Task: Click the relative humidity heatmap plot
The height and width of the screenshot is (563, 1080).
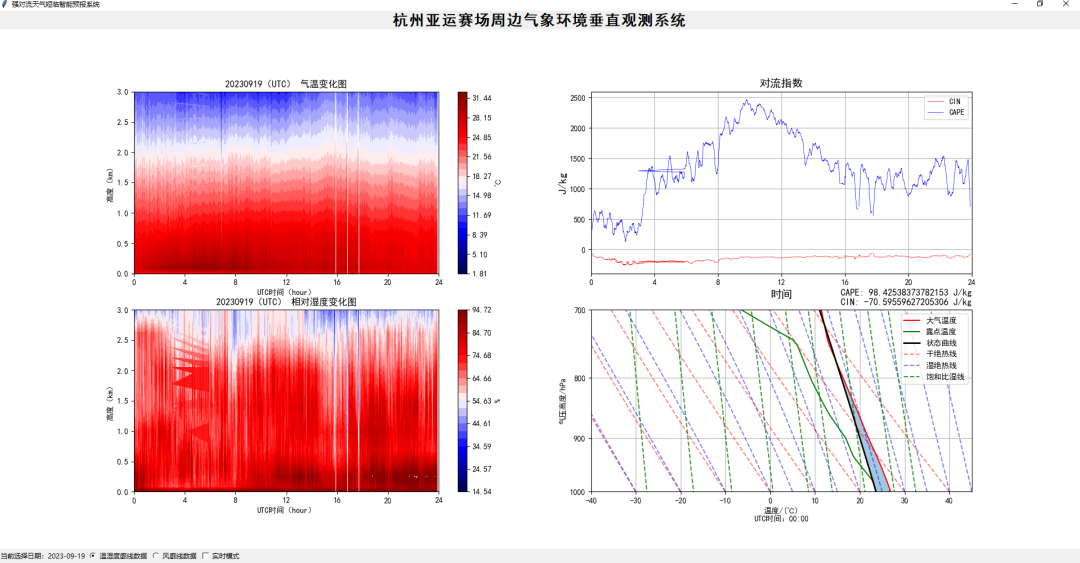Action: (x=286, y=400)
